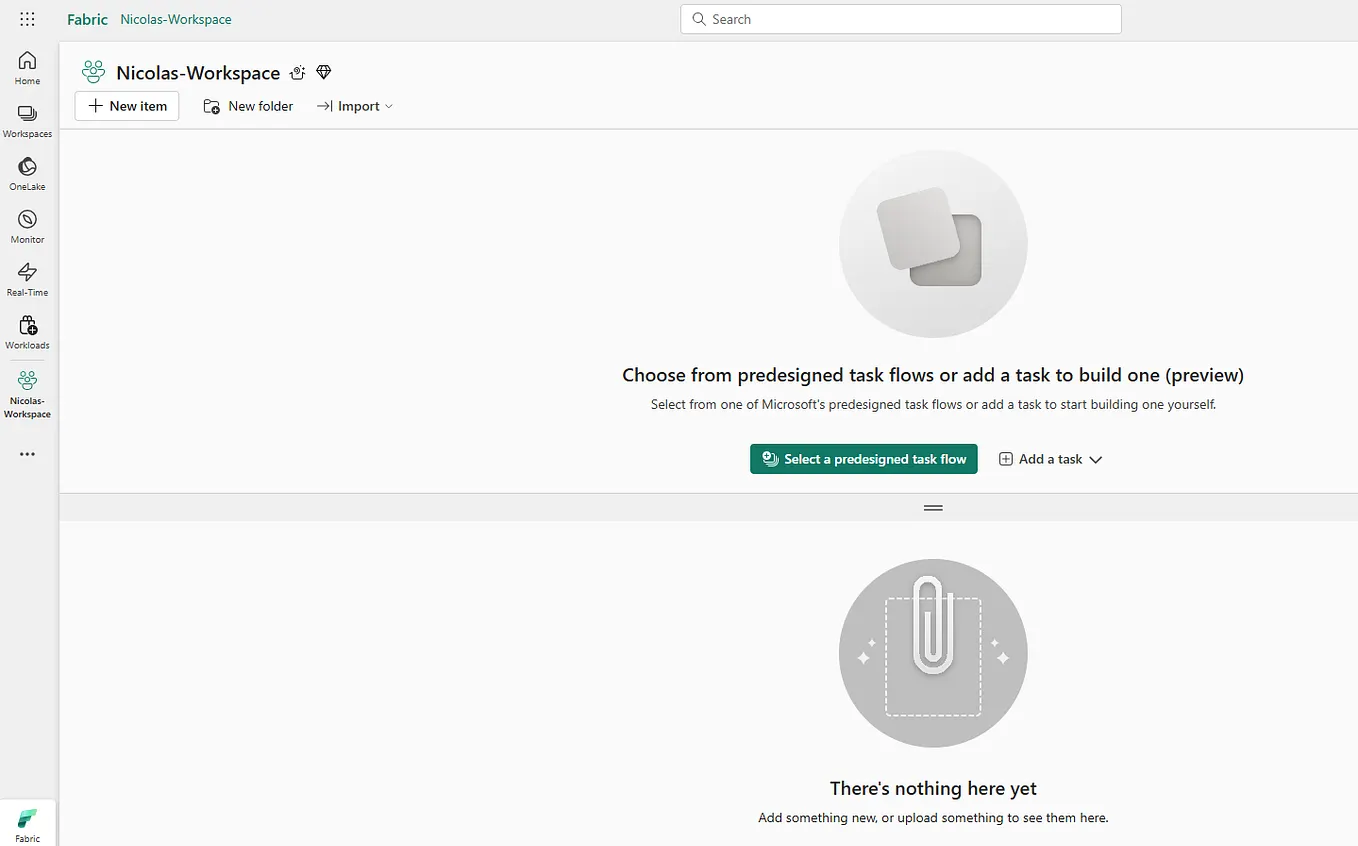Click Select a predesigned task flow button
The image size is (1358, 846).
click(x=864, y=459)
